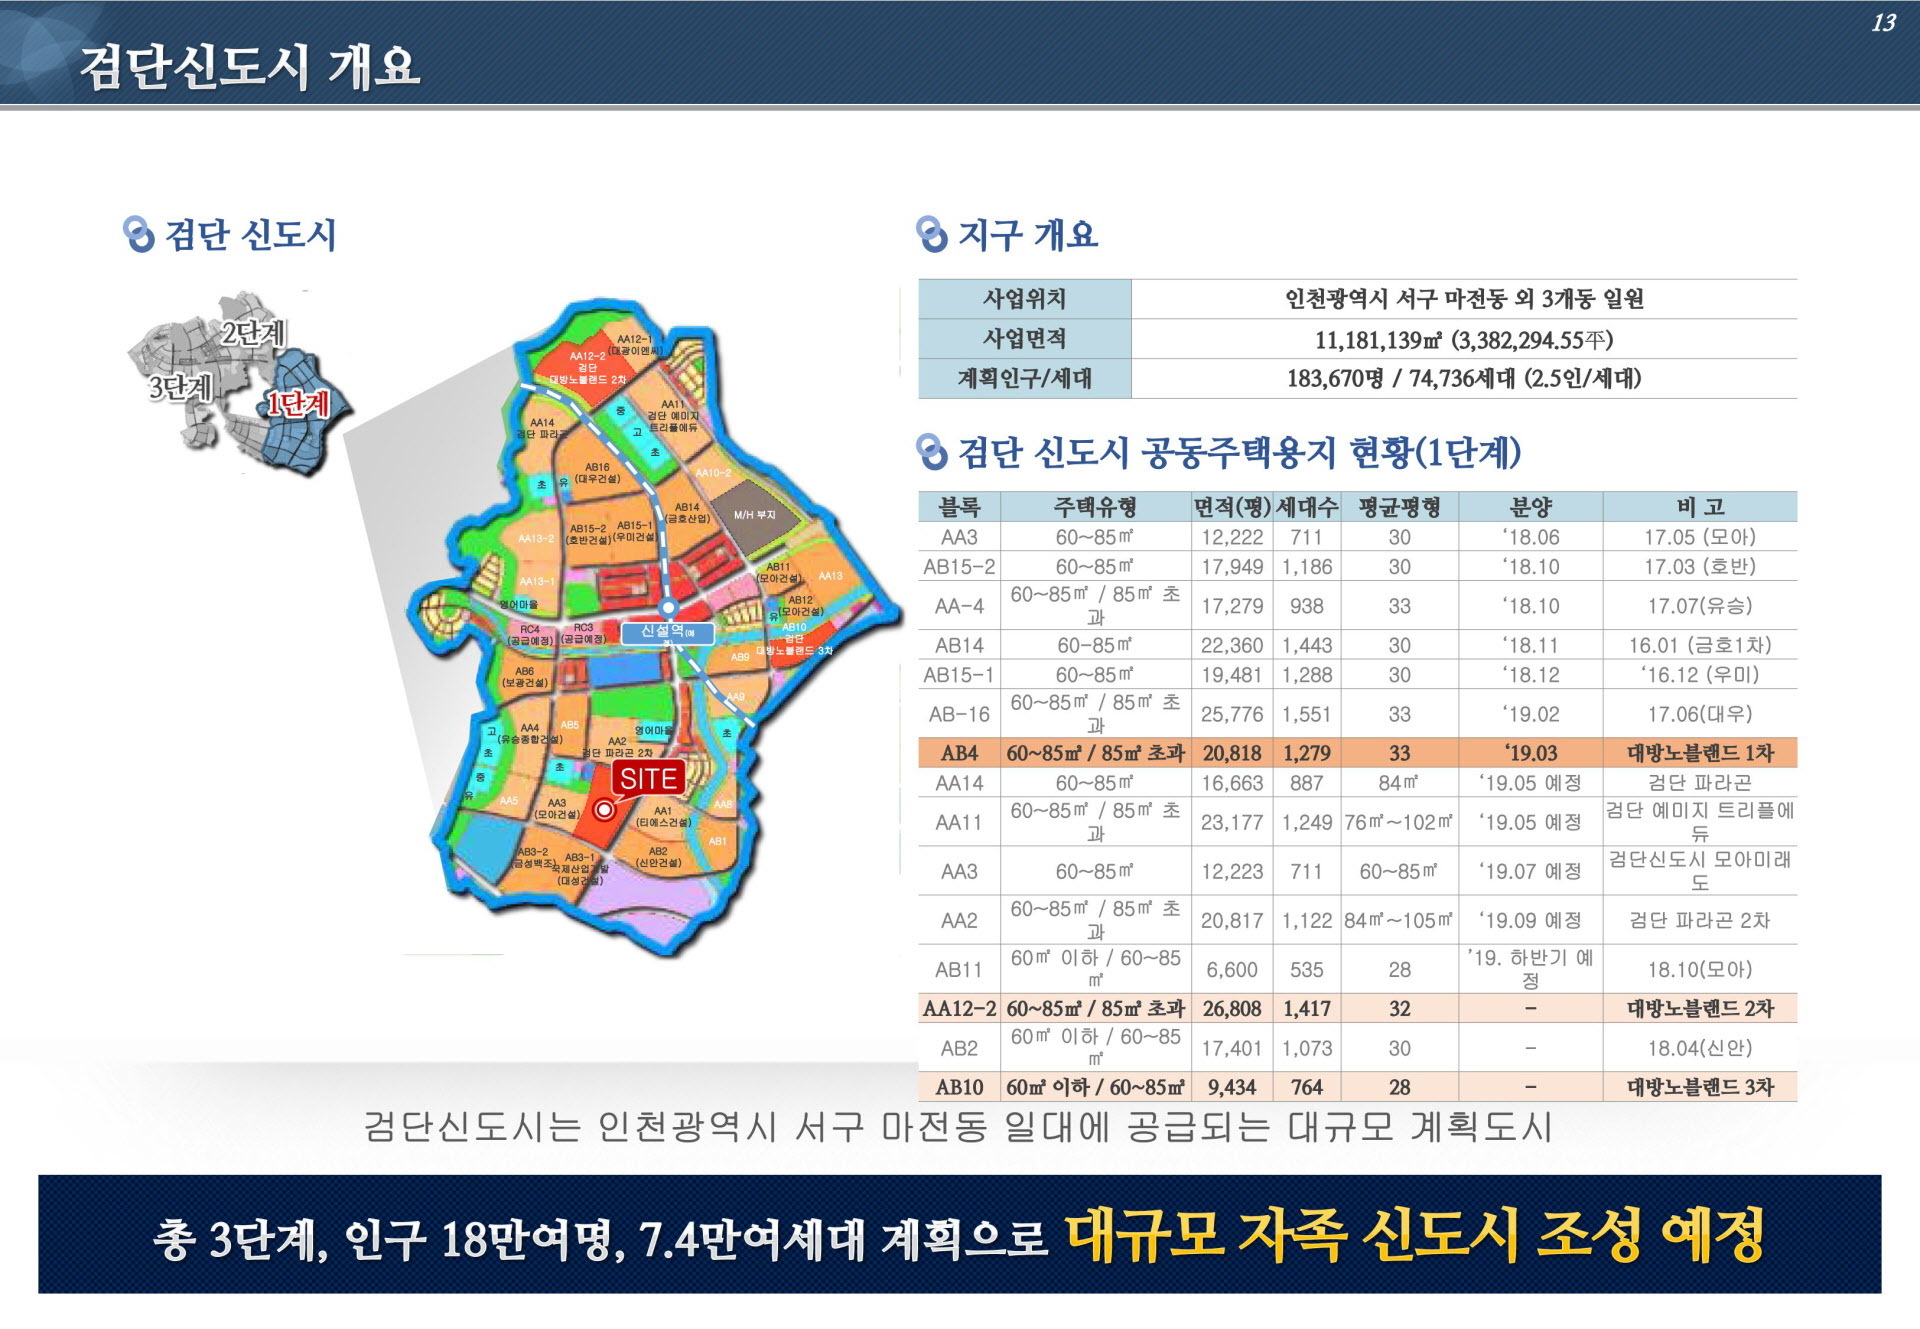The width and height of the screenshot is (1920, 1329).
Task: Click the bullet icon beside 검단 신도시 heading
Action: tap(138, 235)
